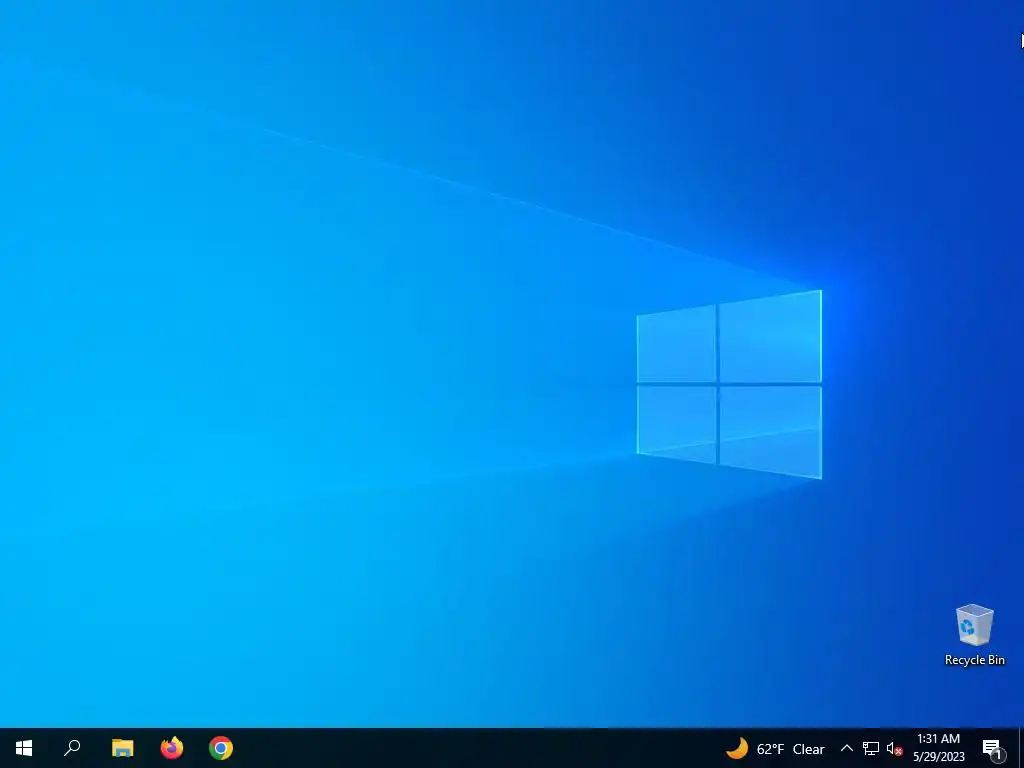Viewport: 1024px width, 768px height.
Task: Launch Google Chrome from the taskbar
Action: tap(221, 748)
